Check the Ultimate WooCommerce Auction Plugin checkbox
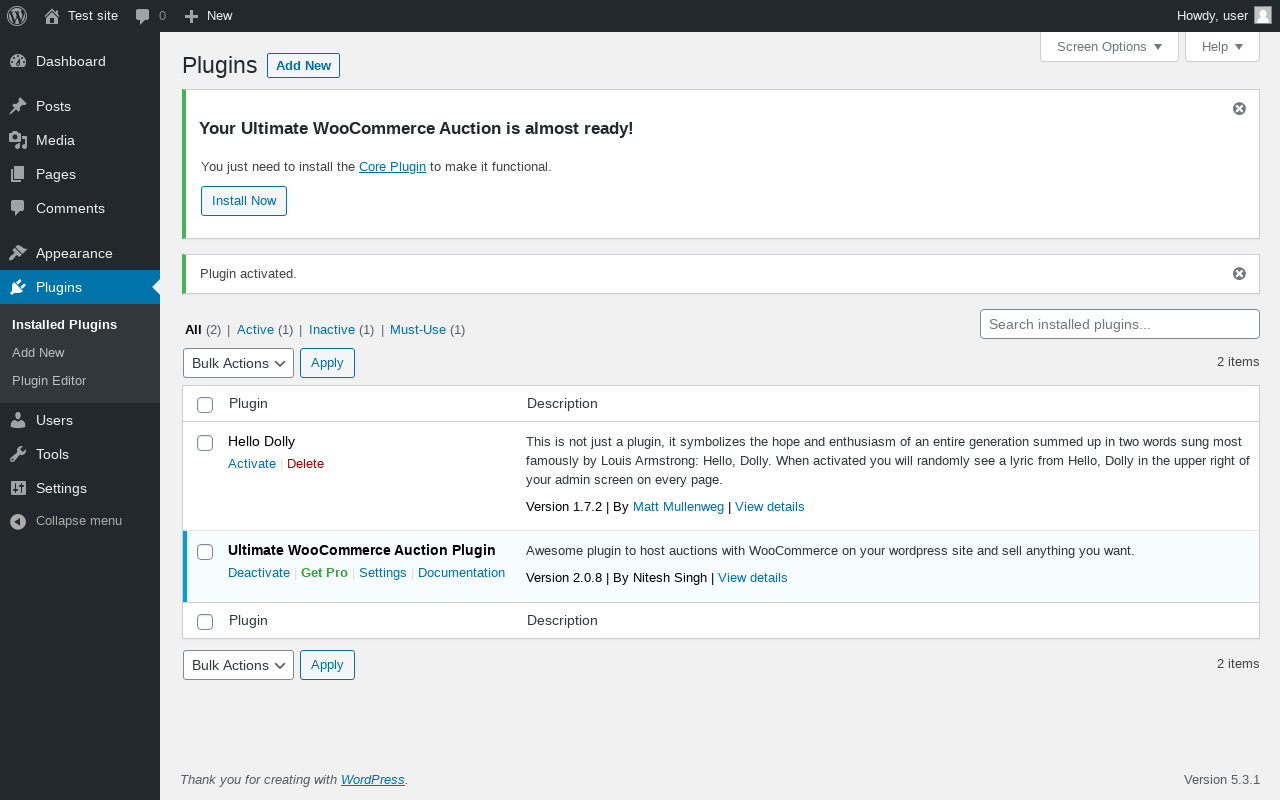The image size is (1280, 800). (205, 551)
